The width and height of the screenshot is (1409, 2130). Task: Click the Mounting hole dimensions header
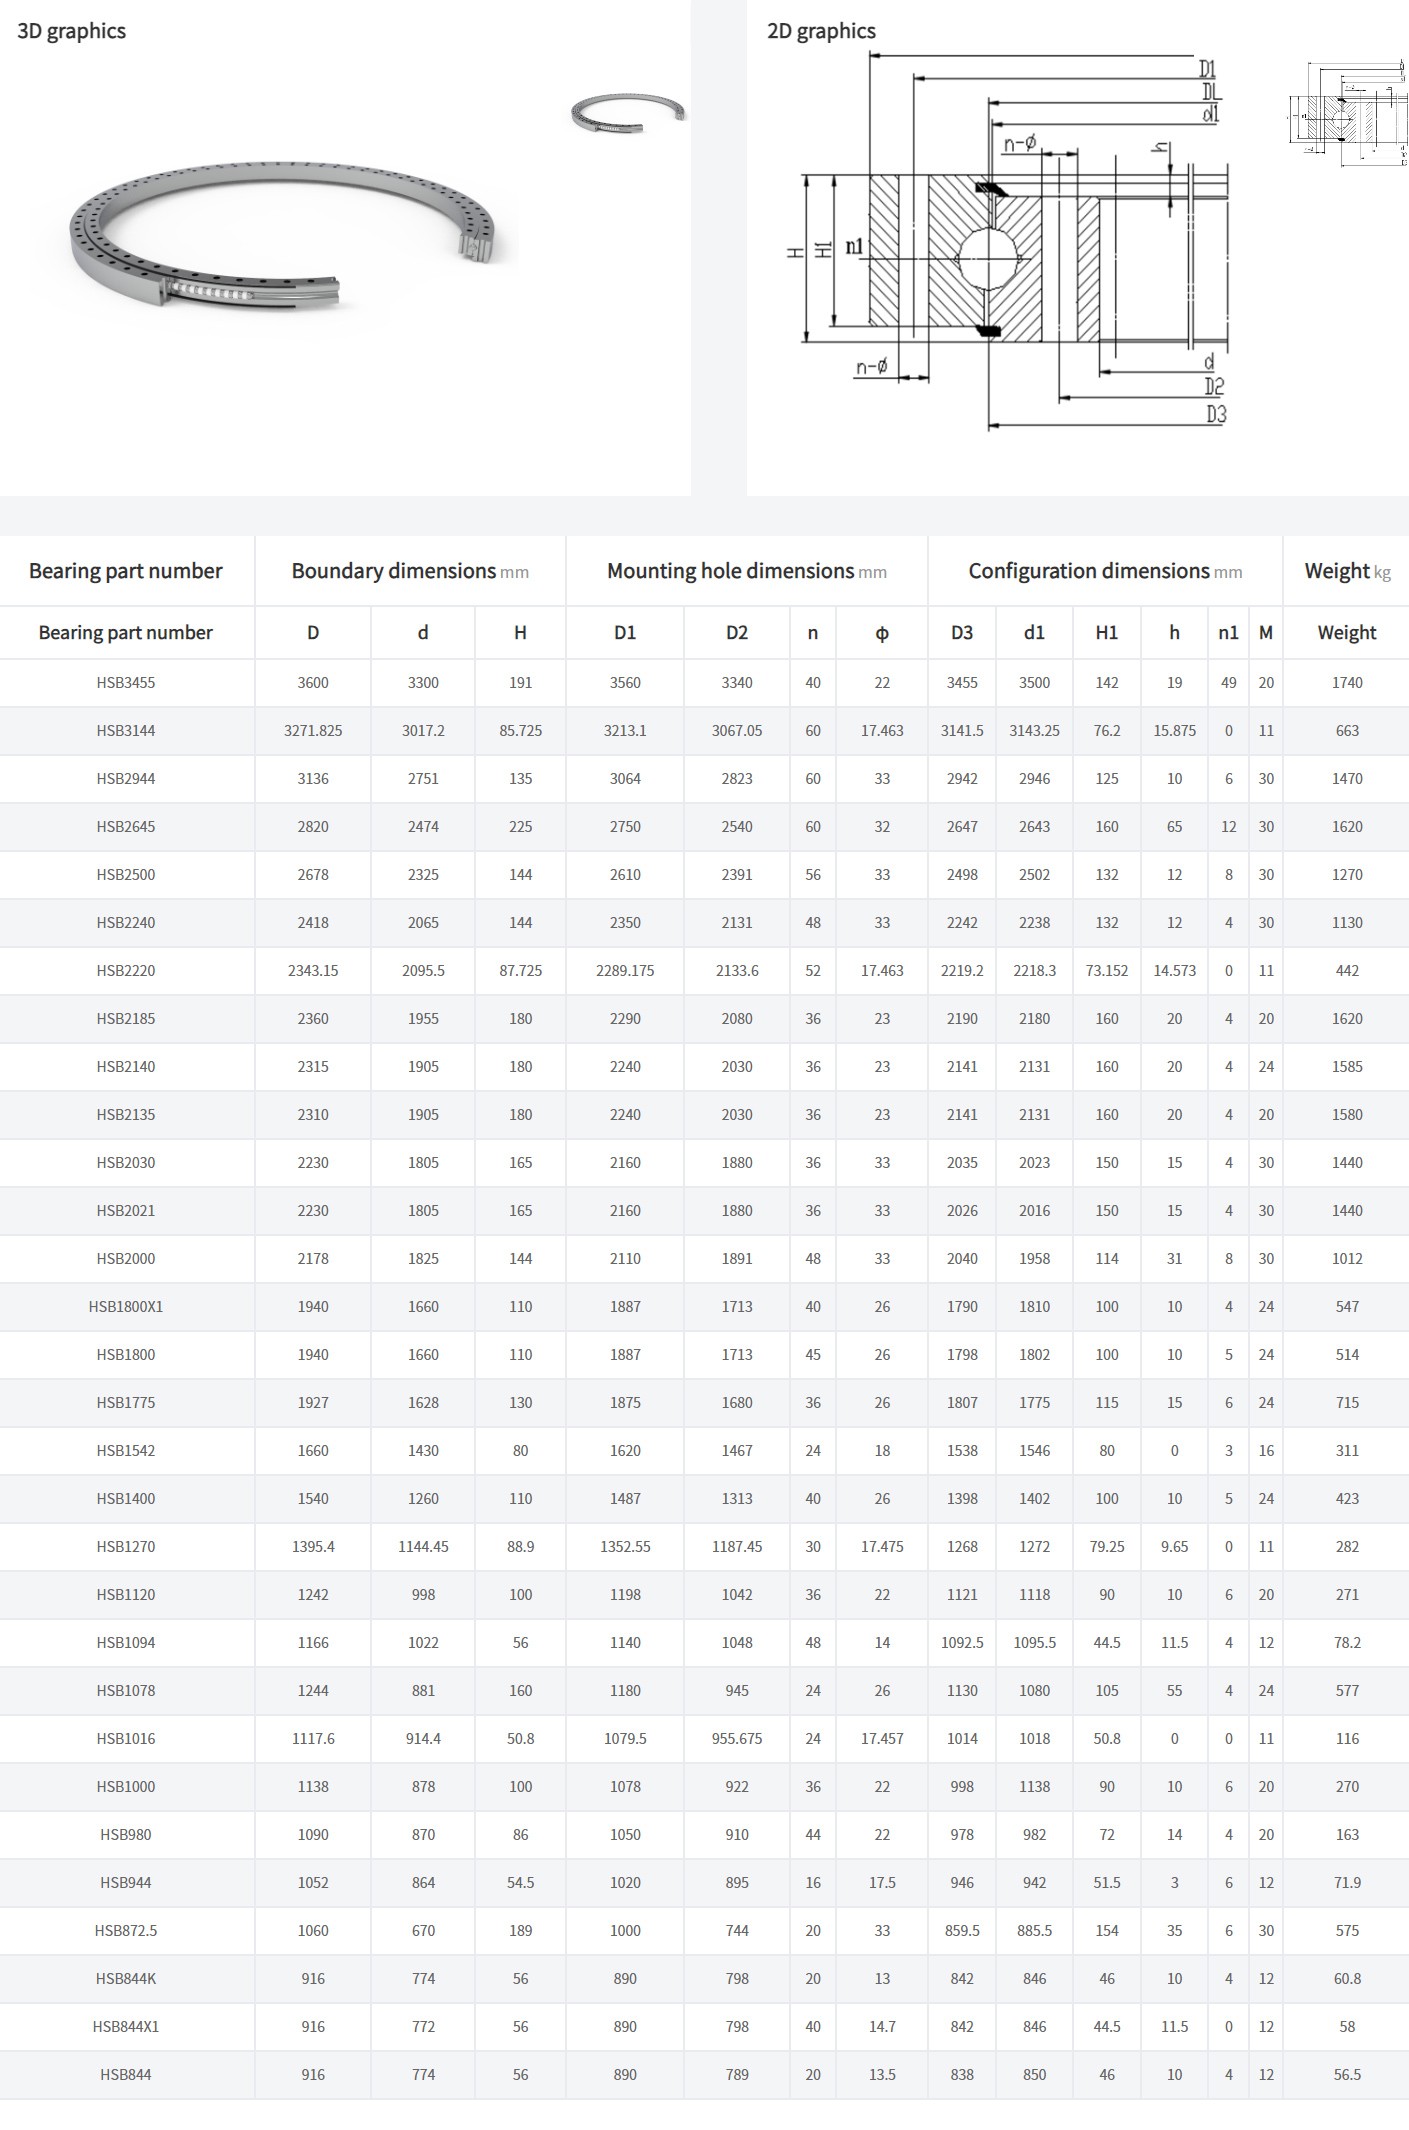click(746, 571)
